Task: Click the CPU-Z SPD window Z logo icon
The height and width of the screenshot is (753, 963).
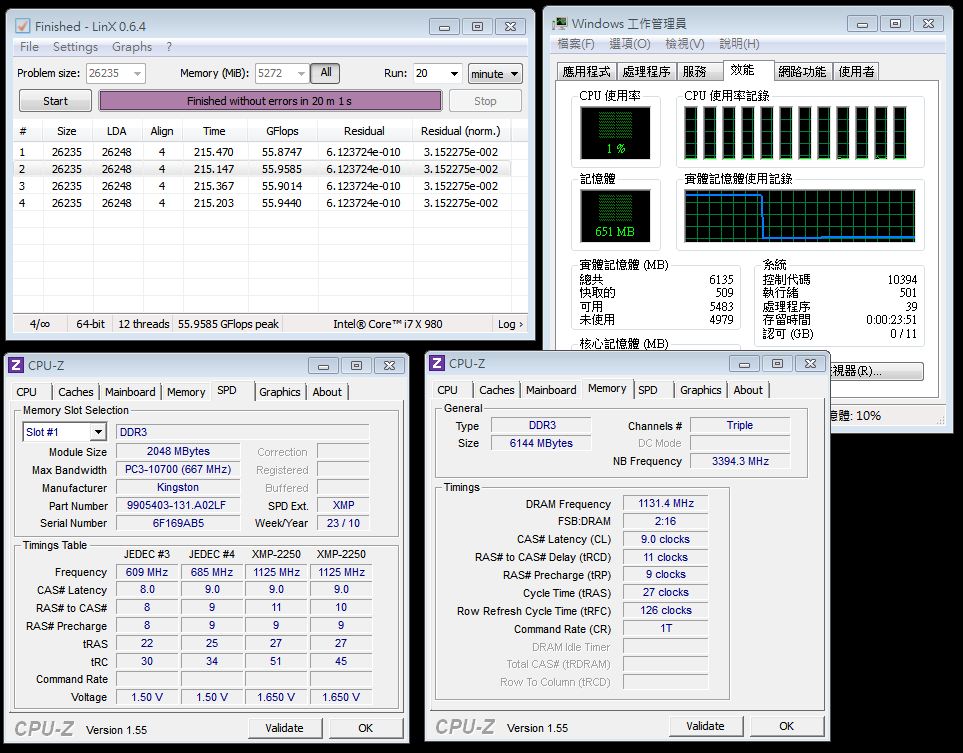Action: coord(16,365)
